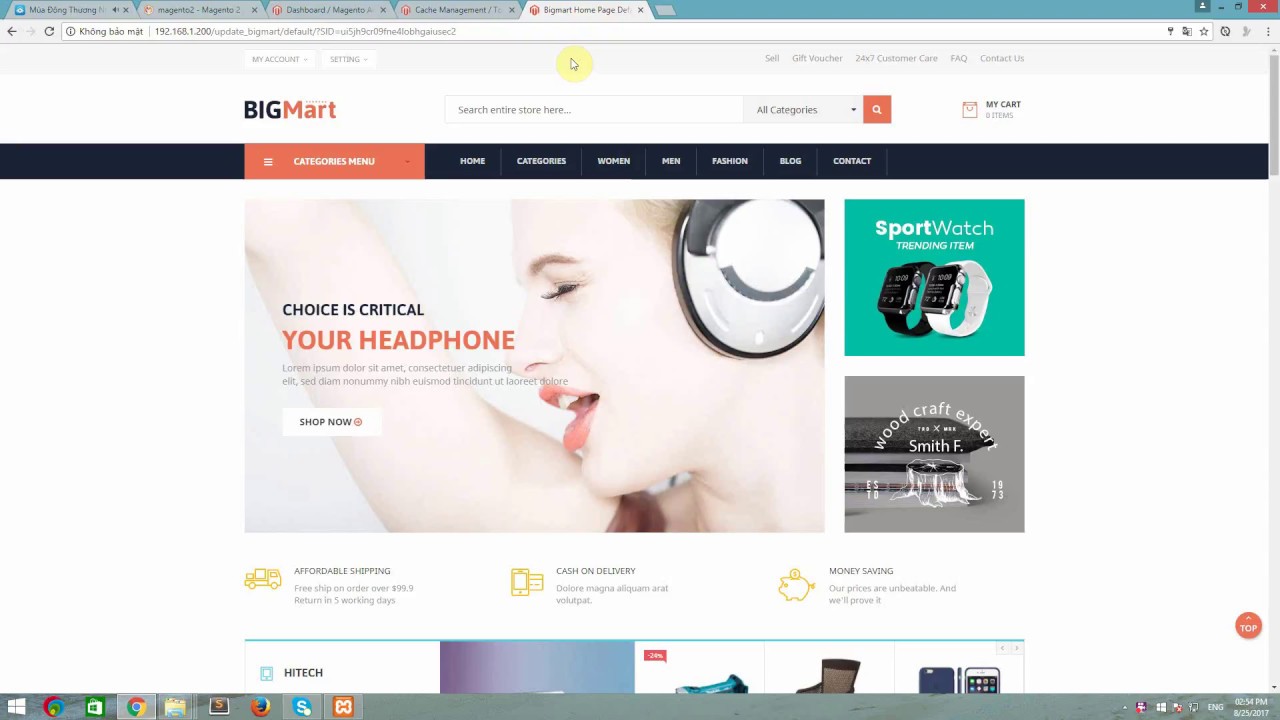1280x720 pixels.
Task: Bookmark this page with the star icon
Action: 1204,31
